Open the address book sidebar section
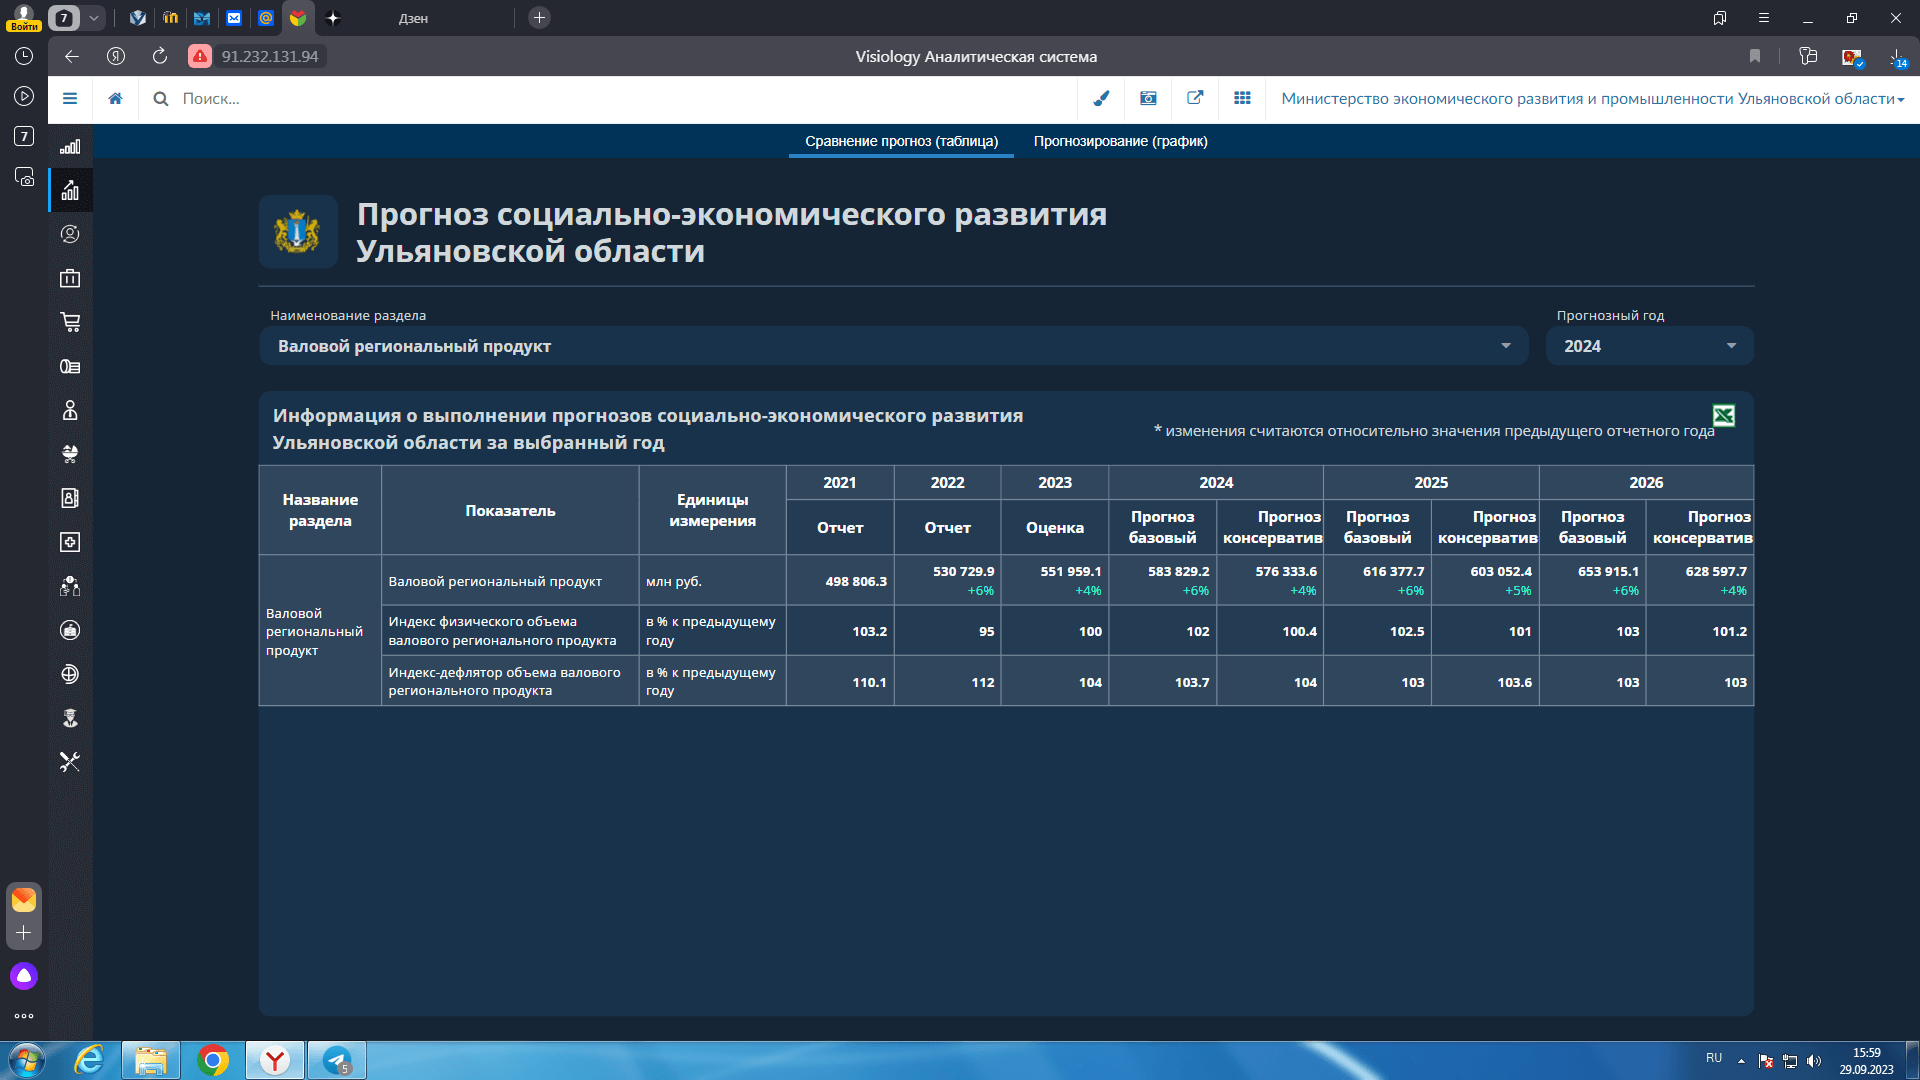This screenshot has width=1920, height=1080. pyautogui.click(x=70, y=498)
